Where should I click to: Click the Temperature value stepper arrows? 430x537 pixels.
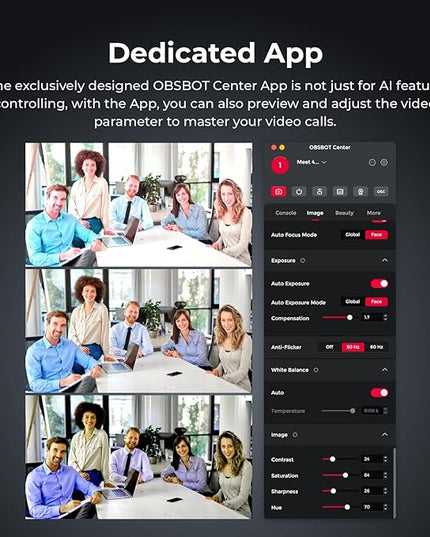385,411
